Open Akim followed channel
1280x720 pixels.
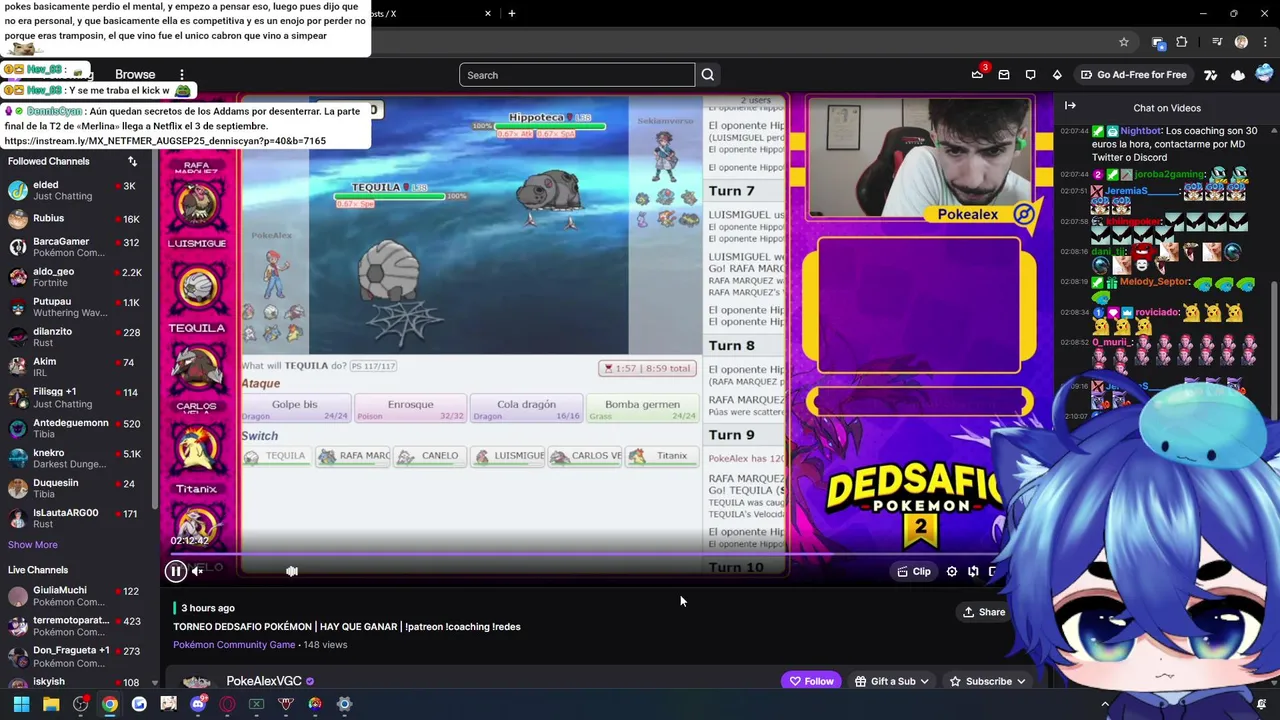click(x=77, y=367)
